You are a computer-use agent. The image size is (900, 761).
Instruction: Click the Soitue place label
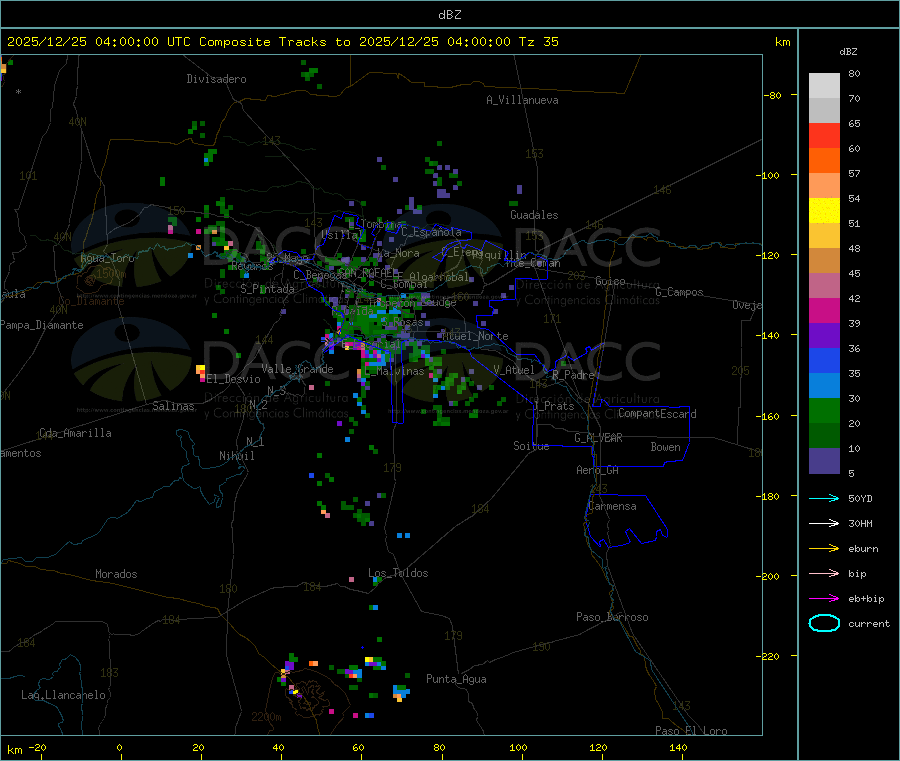(x=531, y=446)
